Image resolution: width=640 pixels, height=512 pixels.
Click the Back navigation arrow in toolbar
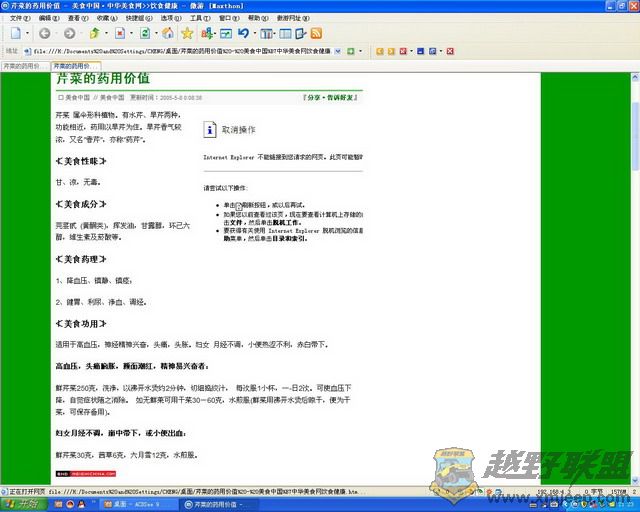tap(44, 33)
